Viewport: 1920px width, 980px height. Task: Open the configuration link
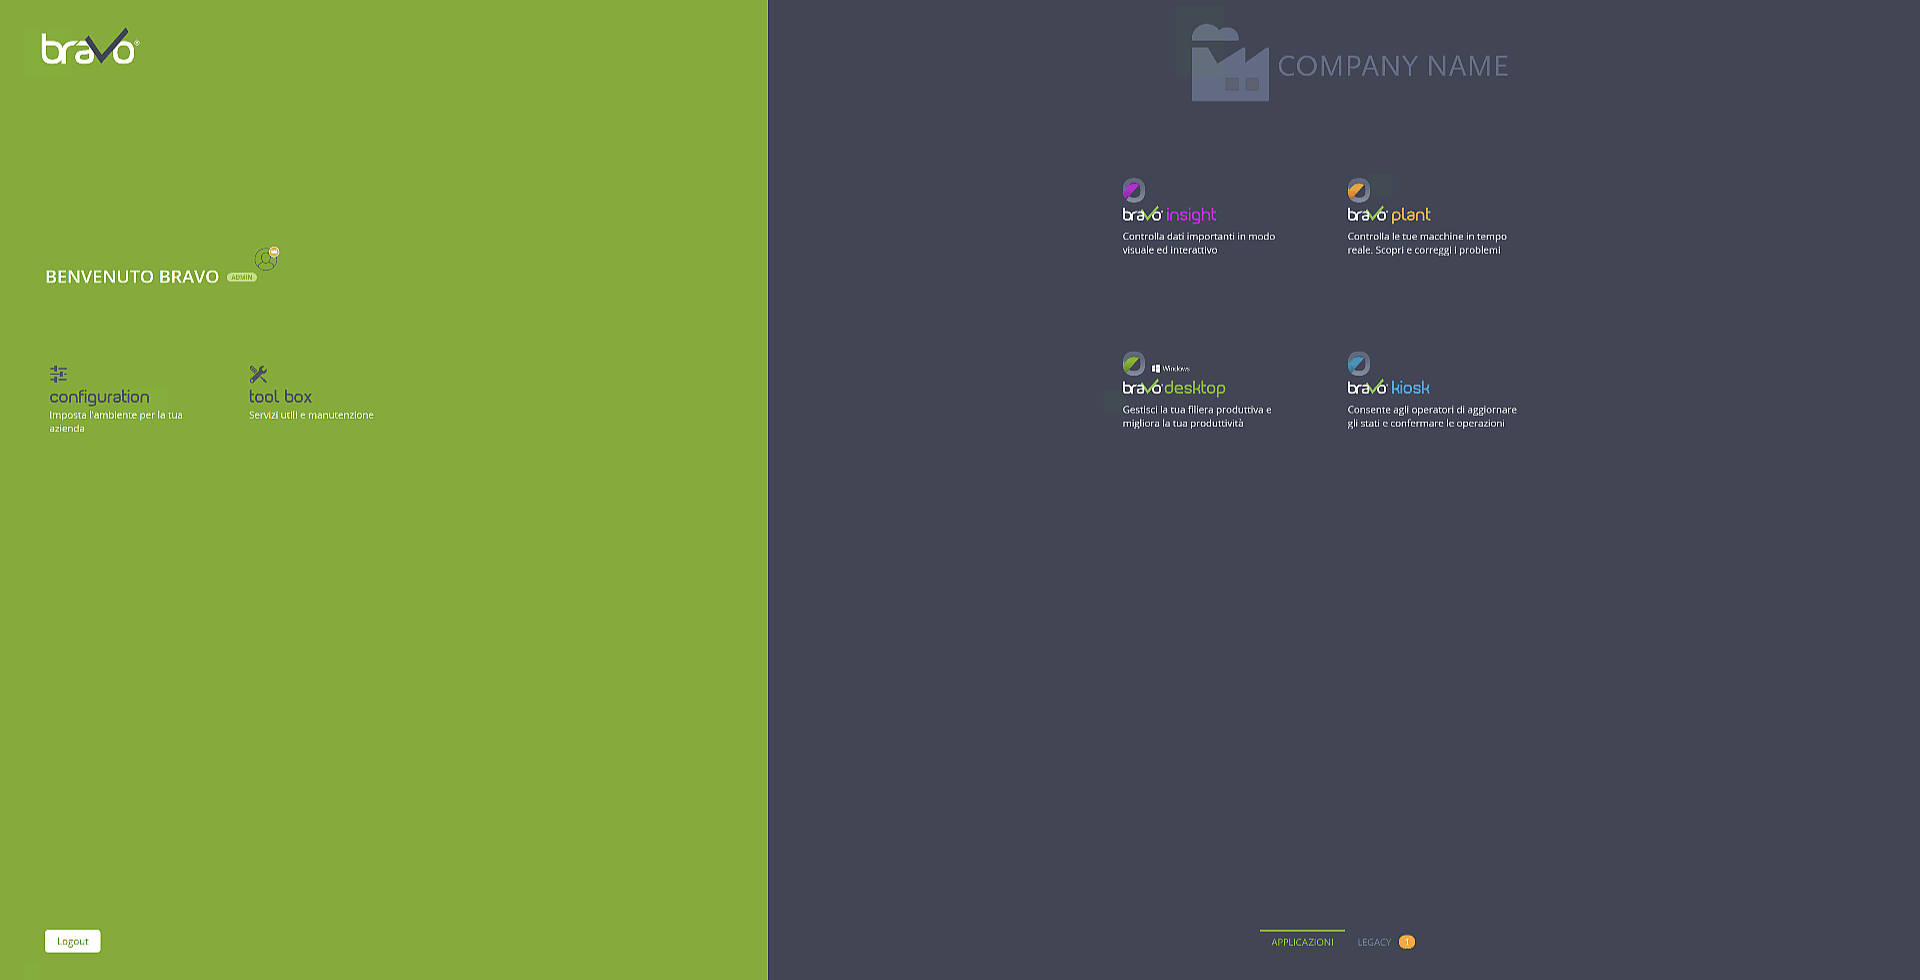click(99, 397)
